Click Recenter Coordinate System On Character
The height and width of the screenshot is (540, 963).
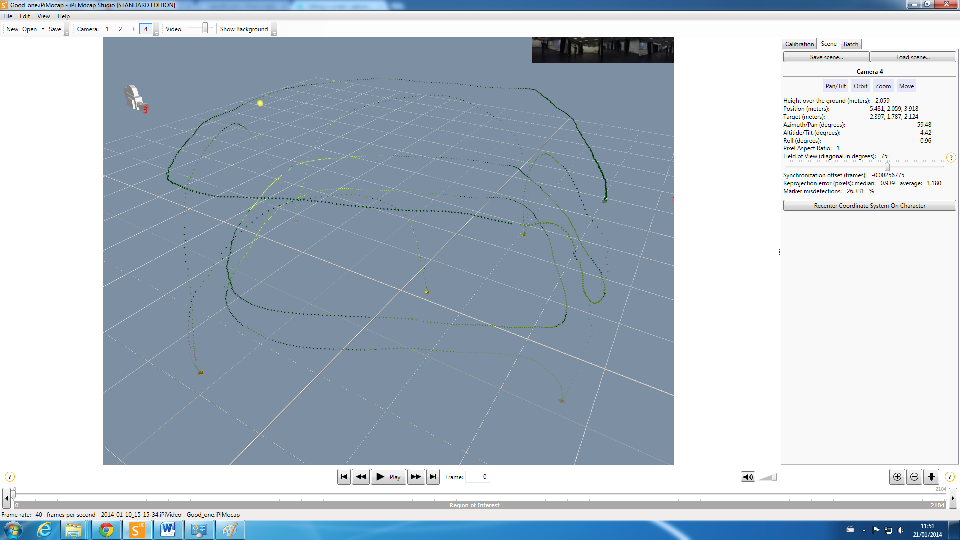pos(869,206)
